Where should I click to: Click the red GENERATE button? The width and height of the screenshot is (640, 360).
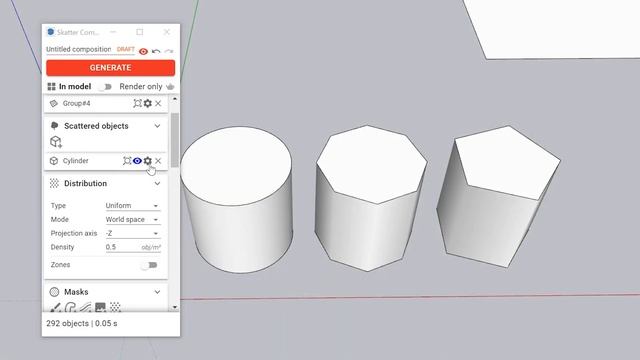[x=110, y=68]
